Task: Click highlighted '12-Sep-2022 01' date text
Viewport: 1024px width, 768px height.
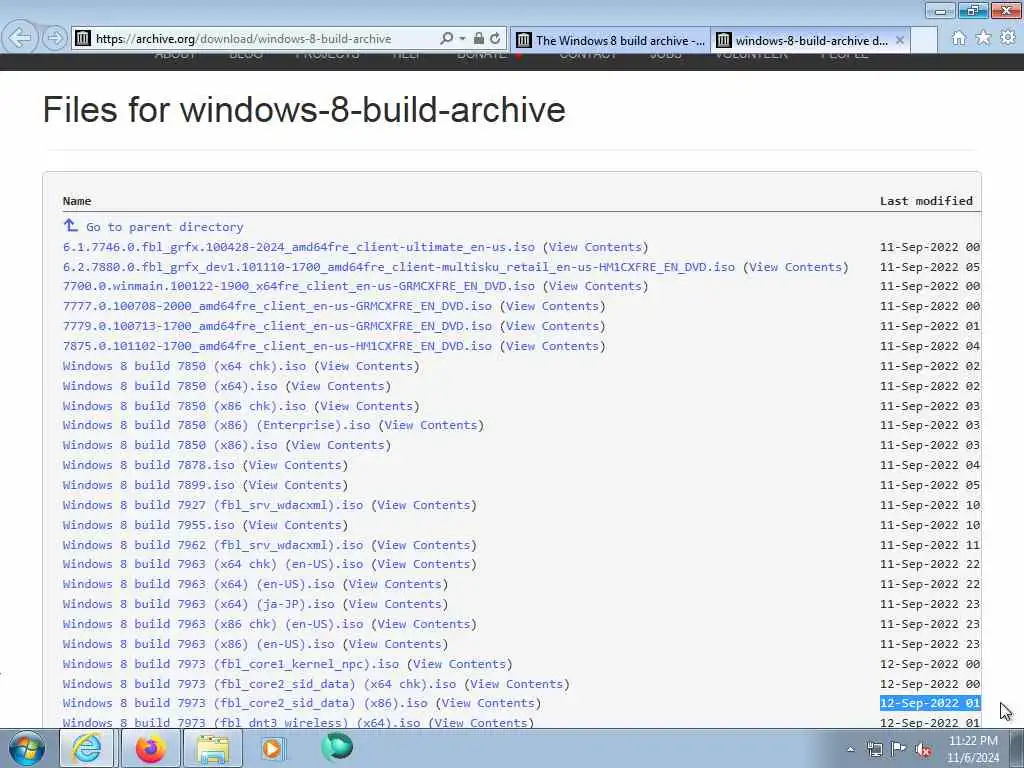Action: click(x=930, y=703)
